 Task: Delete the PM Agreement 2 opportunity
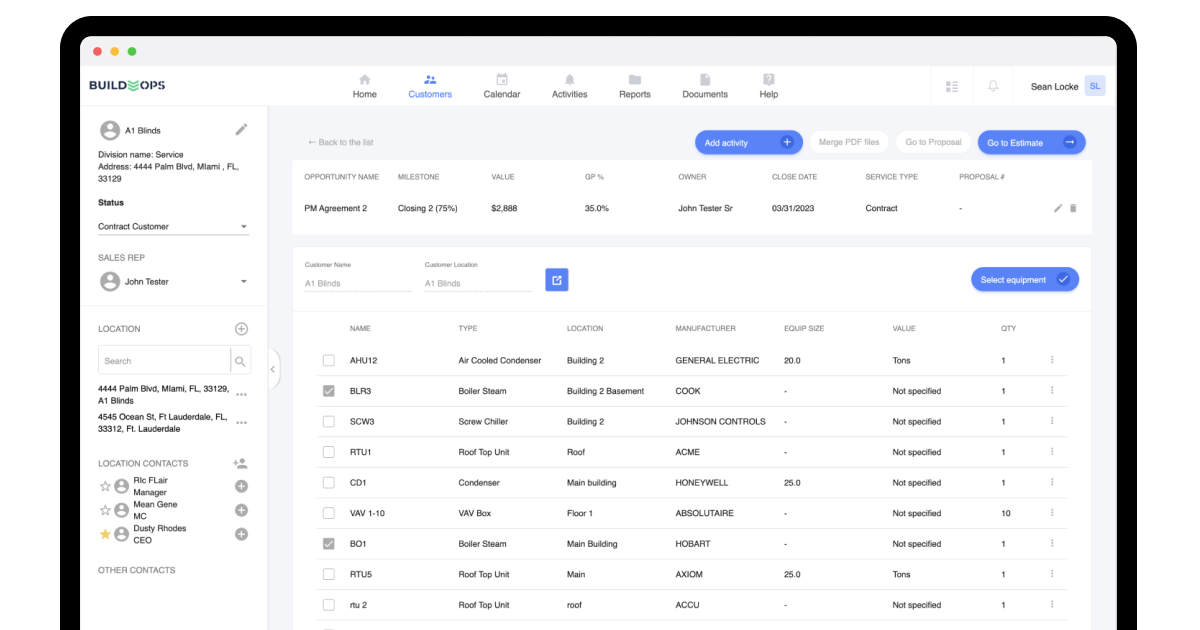[1074, 208]
